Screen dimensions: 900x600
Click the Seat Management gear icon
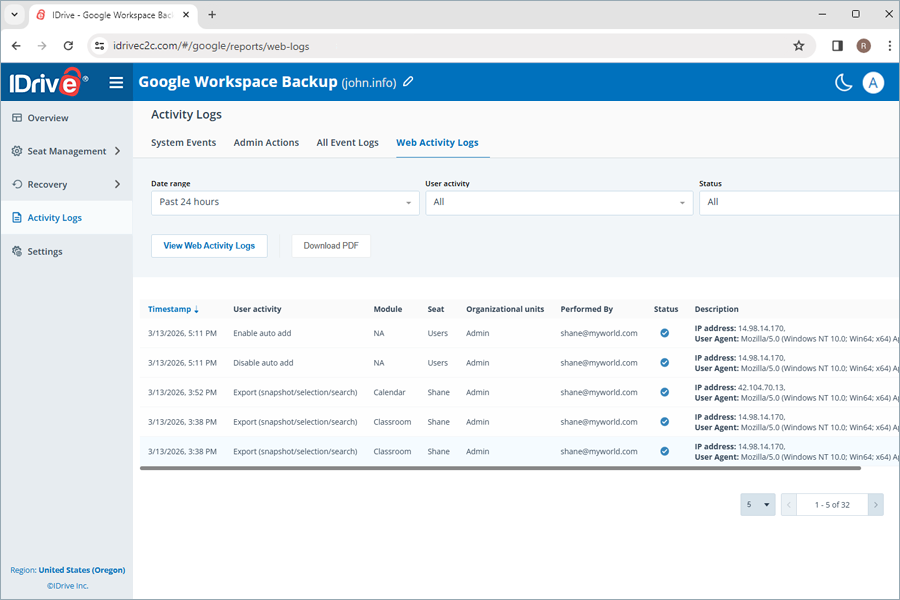coord(18,151)
